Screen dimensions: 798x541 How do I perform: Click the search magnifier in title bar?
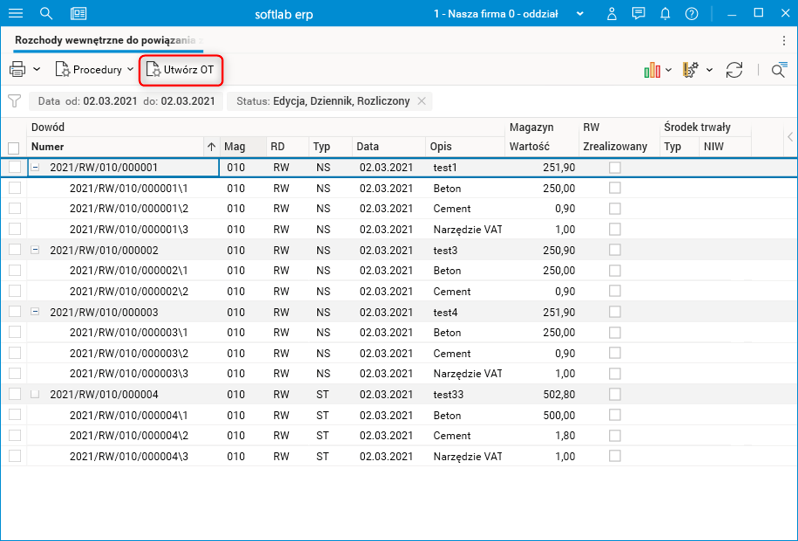point(46,14)
